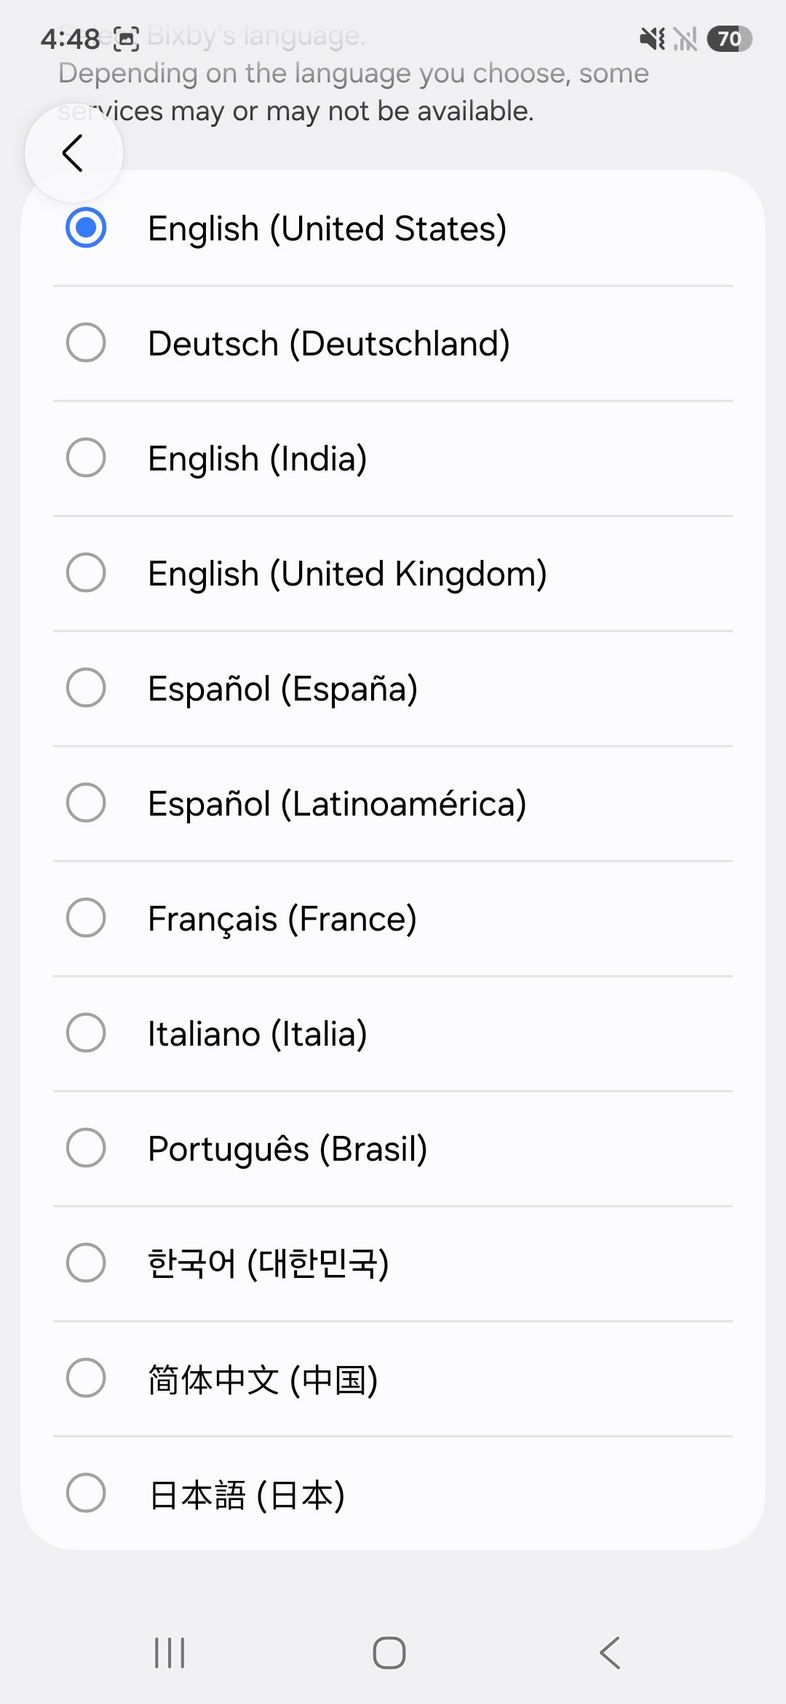
Task: Tap the mute vibrate status icon
Action: pyautogui.click(x=652, y=39)
